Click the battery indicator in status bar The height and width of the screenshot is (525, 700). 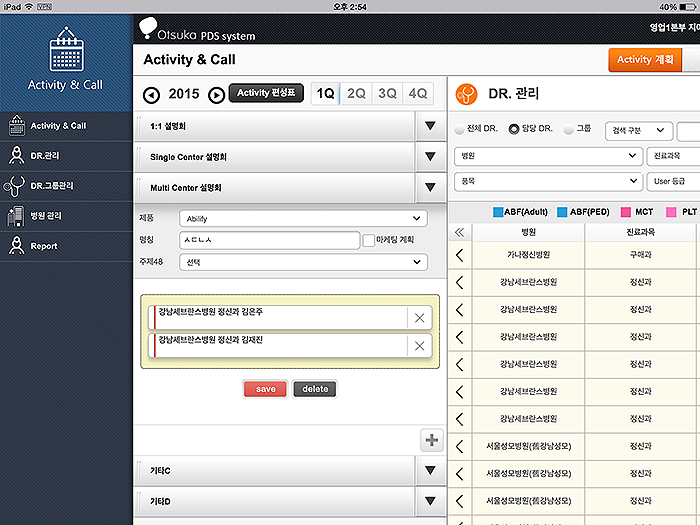(687, 7)
